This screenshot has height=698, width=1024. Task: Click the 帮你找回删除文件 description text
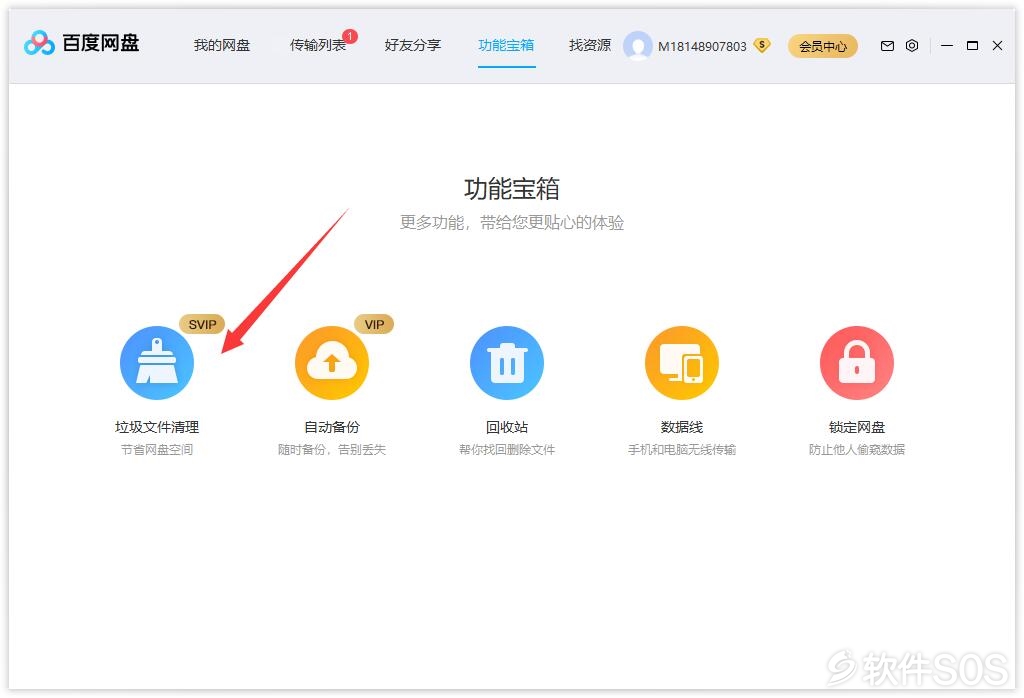coord(507,449)
